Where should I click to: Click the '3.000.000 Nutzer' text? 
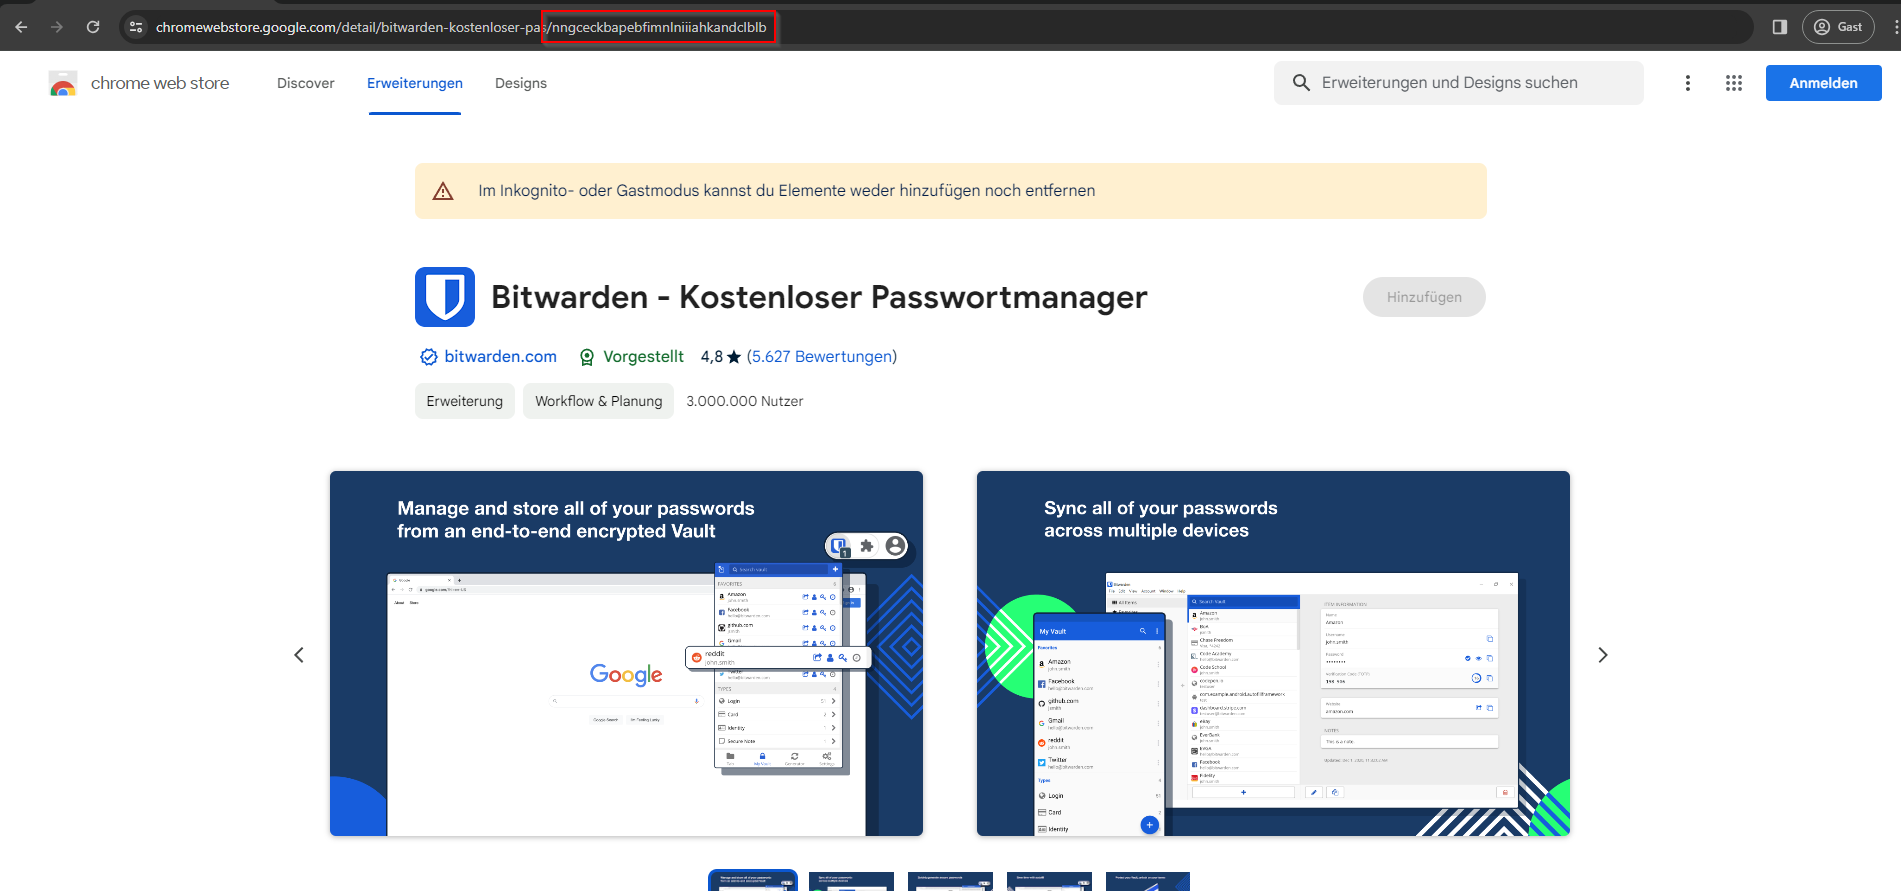pyautogui.click(x=745, y=401)
